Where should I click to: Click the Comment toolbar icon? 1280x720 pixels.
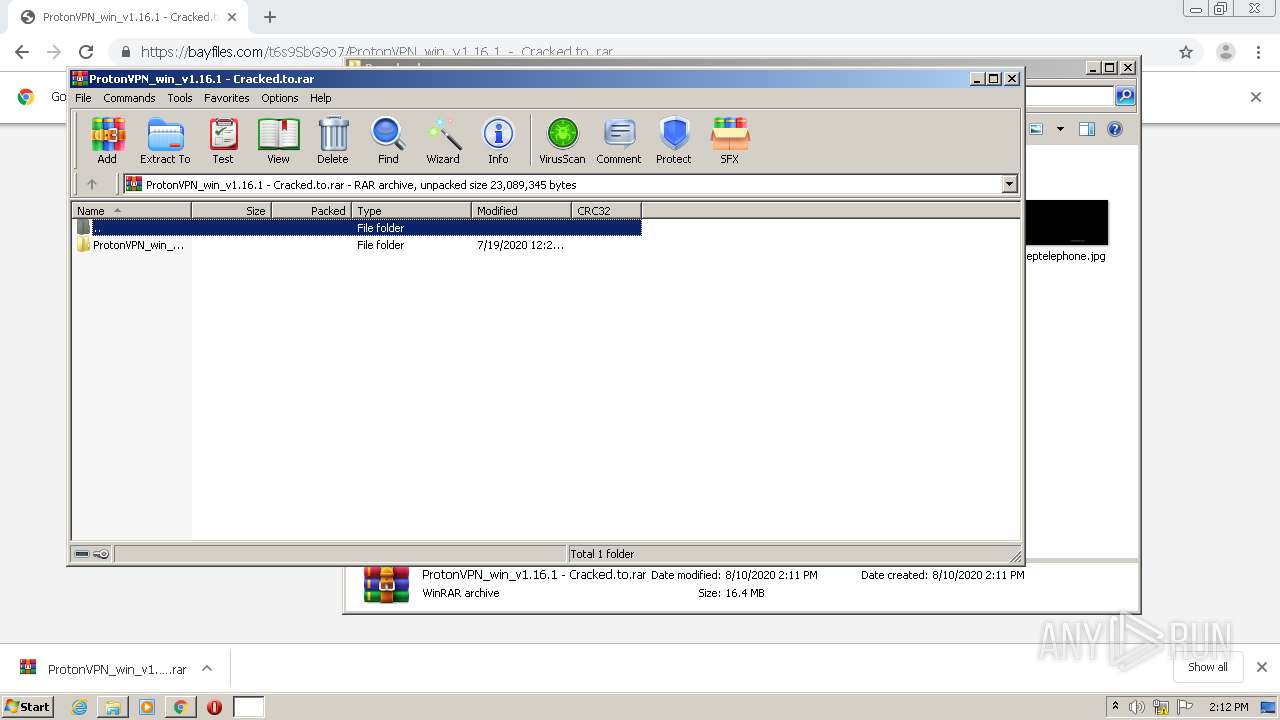click(619, 140)
